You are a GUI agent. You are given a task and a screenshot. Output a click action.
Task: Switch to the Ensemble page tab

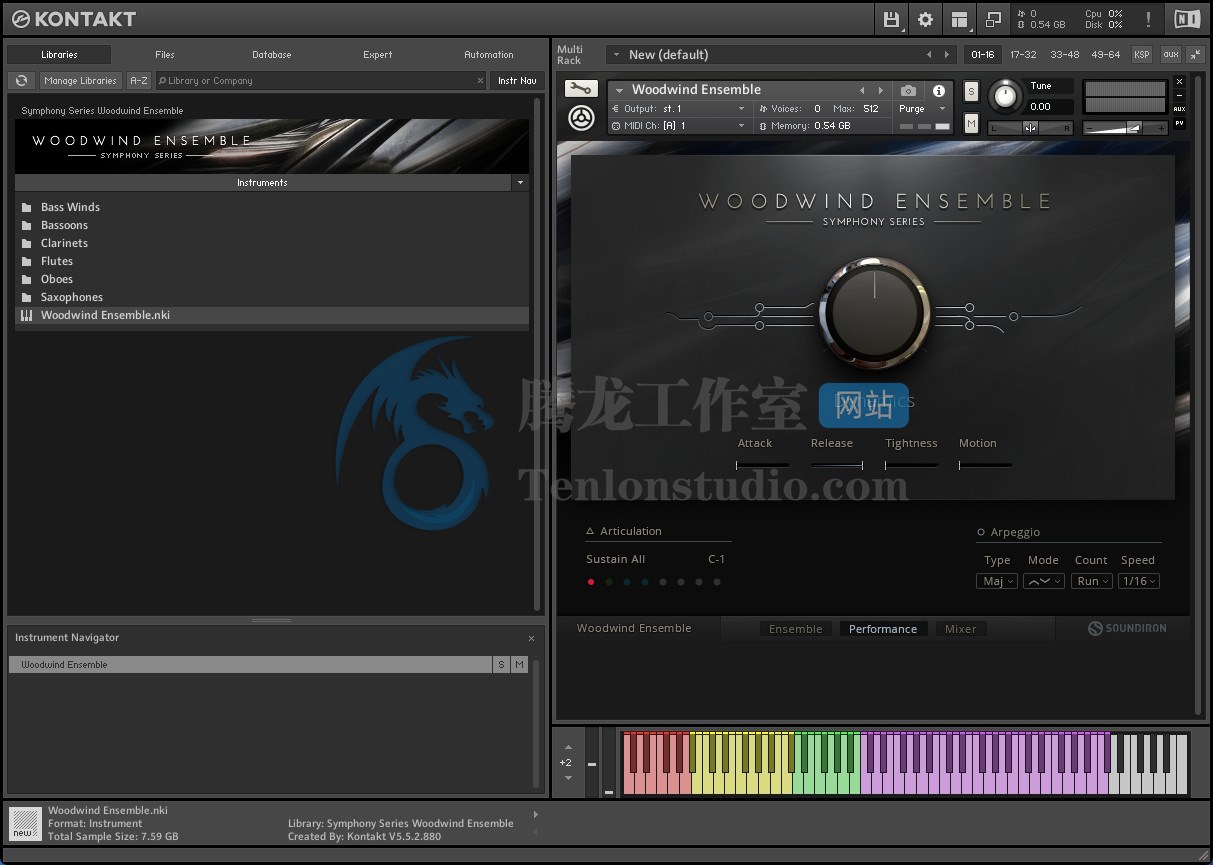(796, 629)
